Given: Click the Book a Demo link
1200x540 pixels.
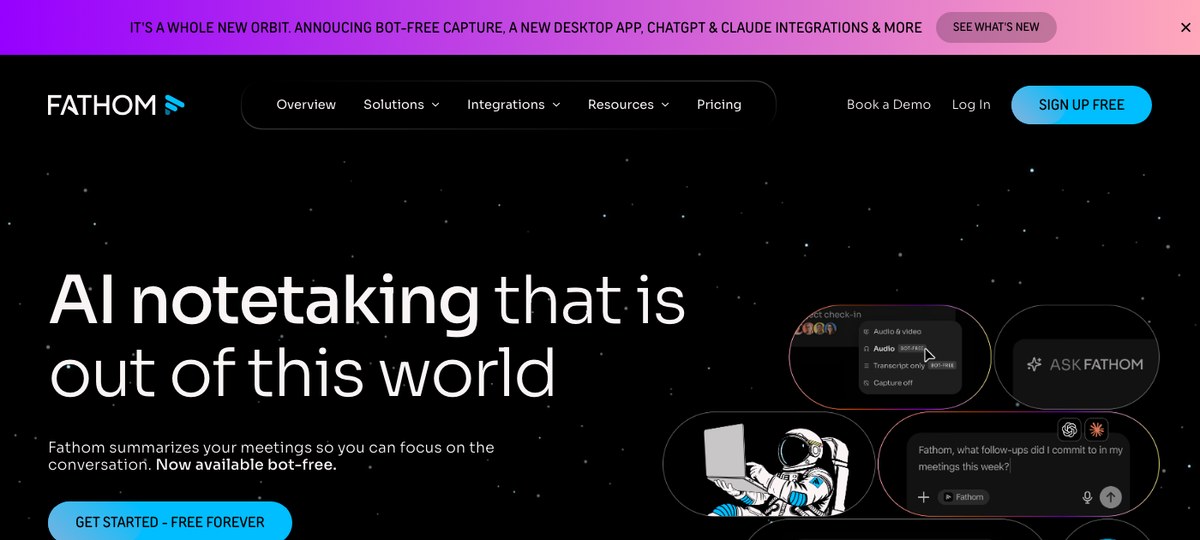Looking at the screenshot, I should (888, 105).
